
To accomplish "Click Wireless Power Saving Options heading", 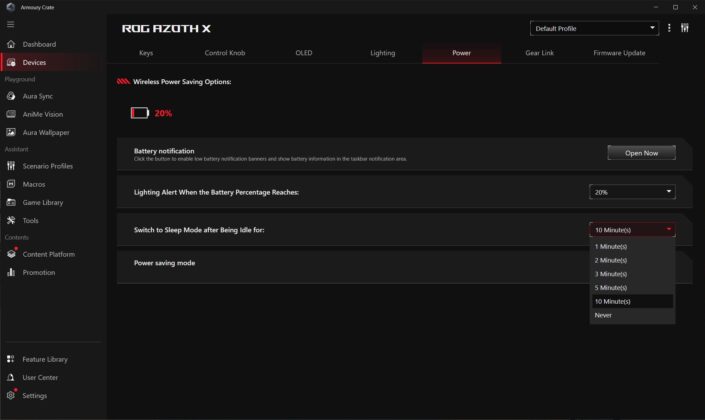I will click(182, 82).
